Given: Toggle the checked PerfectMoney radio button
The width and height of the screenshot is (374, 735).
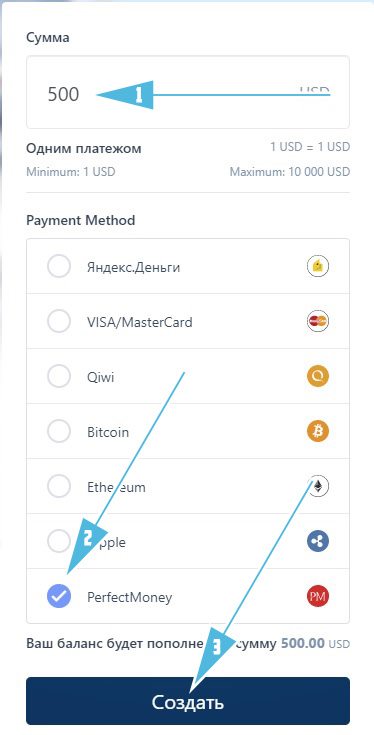Looking at the screenshot, I should [x=59, y=597].
